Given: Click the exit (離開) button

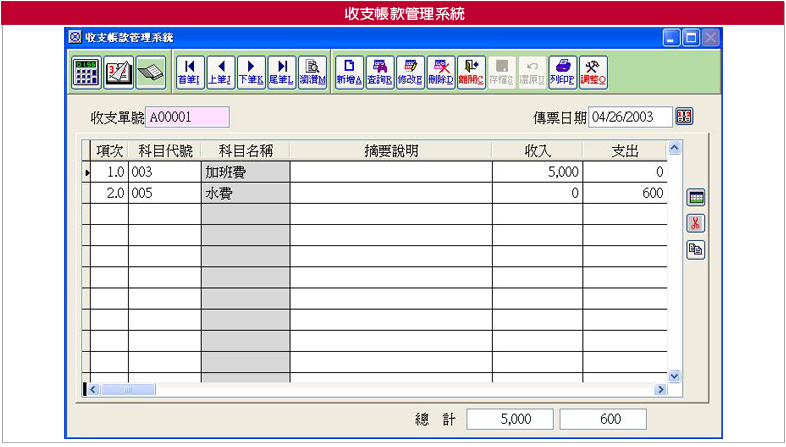Looking at the screenshot, I should [x=471, y=72].
